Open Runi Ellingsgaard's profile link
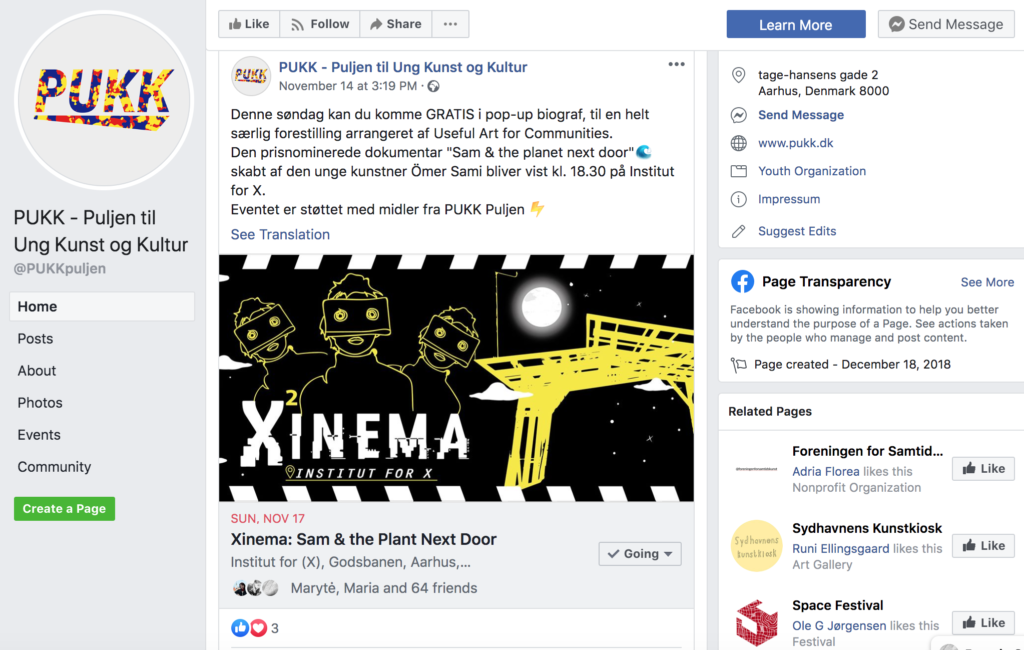The image size is (1024, 650). 840,549
